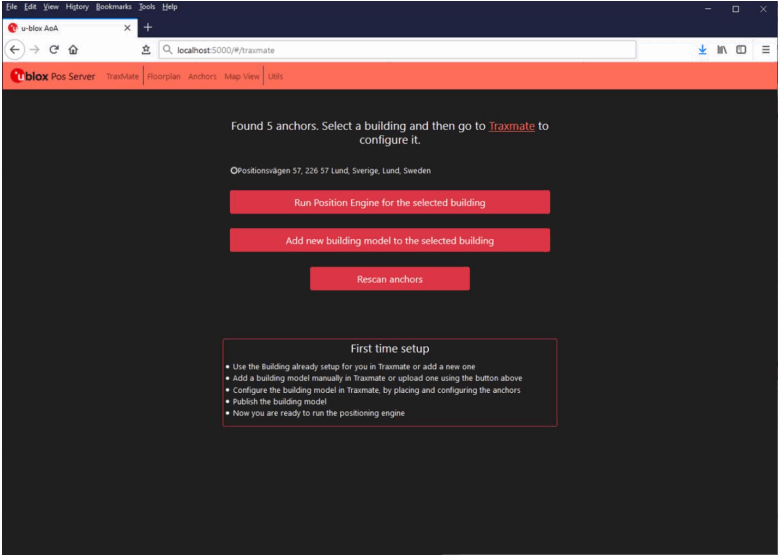This screenshot has width=780, height=556.
Task: Go back using the browser back arrow
Action: click(15, 50)
